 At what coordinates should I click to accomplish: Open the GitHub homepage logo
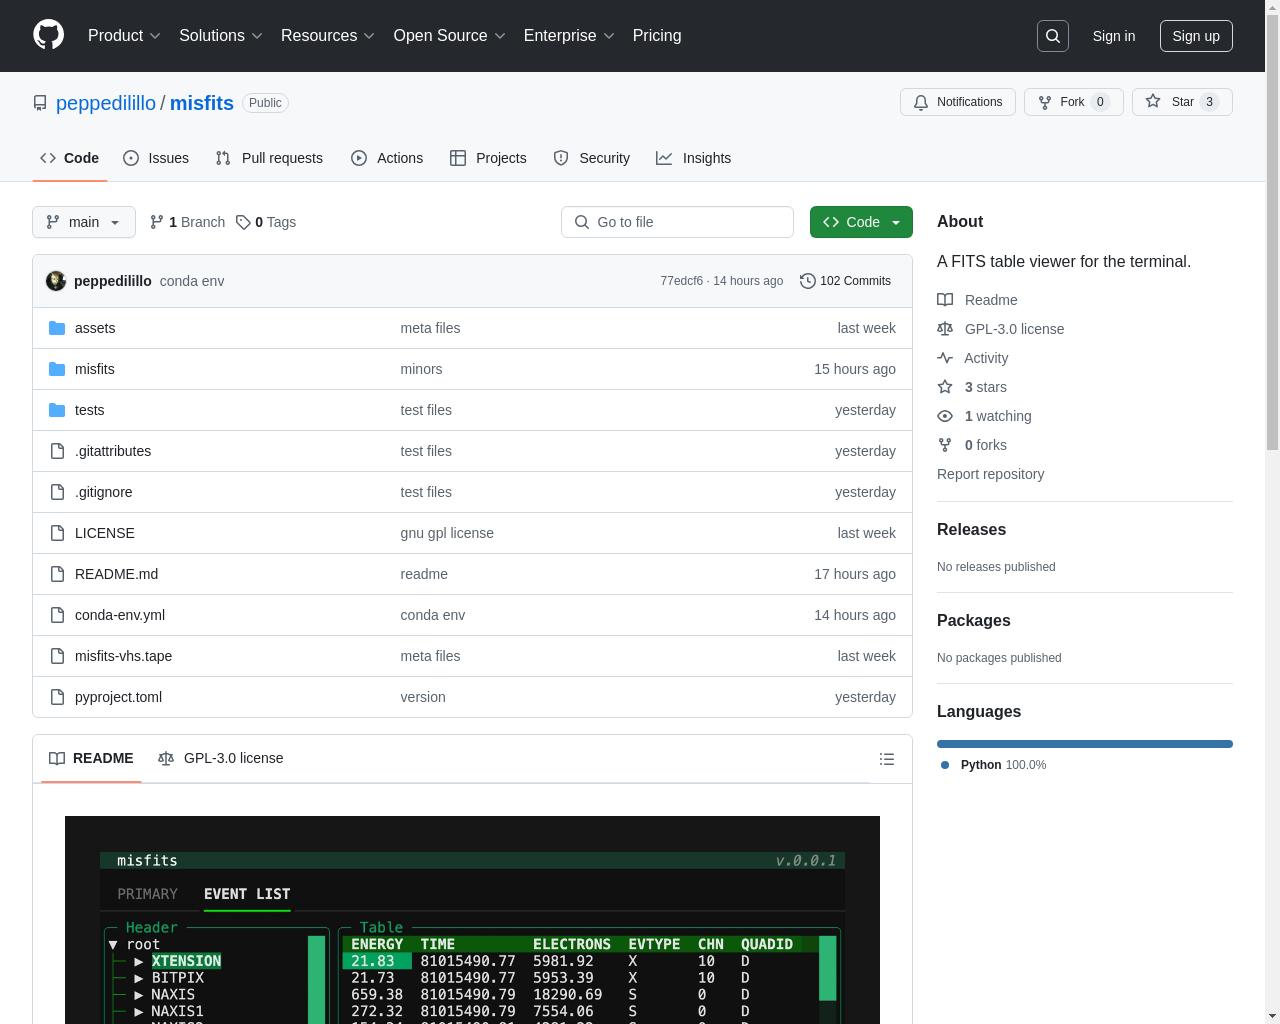(48, 35)
